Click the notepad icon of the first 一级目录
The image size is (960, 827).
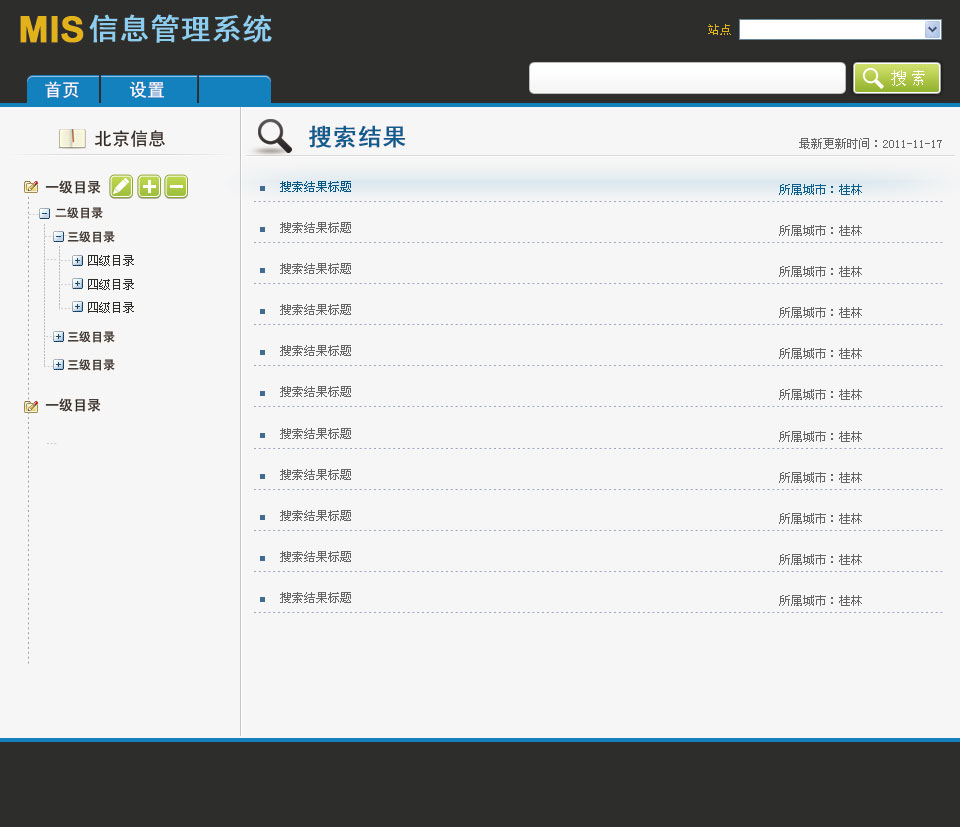pos(31,187)
